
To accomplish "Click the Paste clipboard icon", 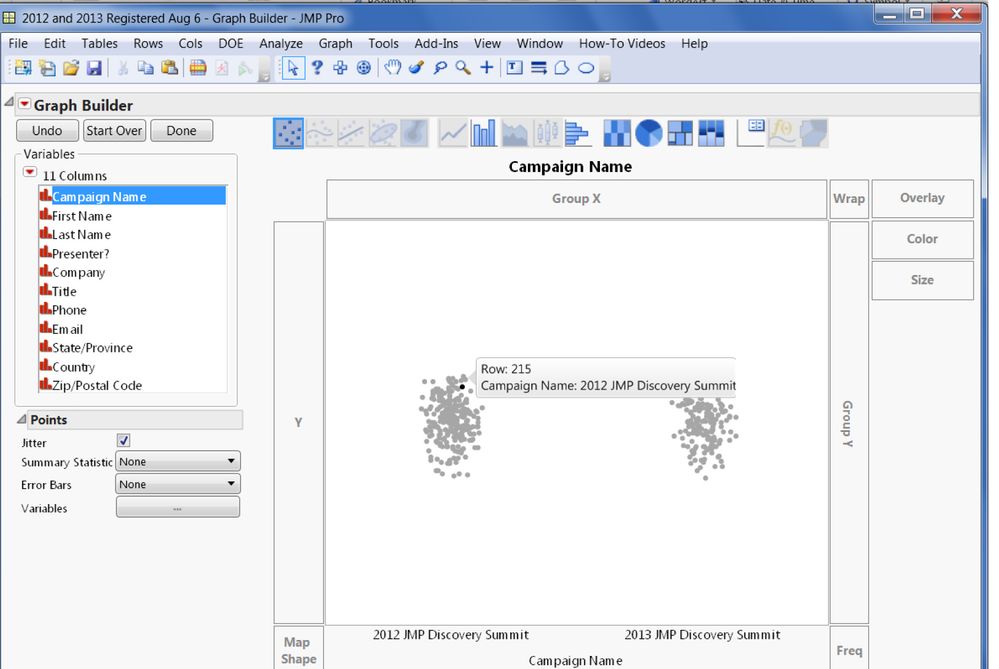I will tap(169, 68).
